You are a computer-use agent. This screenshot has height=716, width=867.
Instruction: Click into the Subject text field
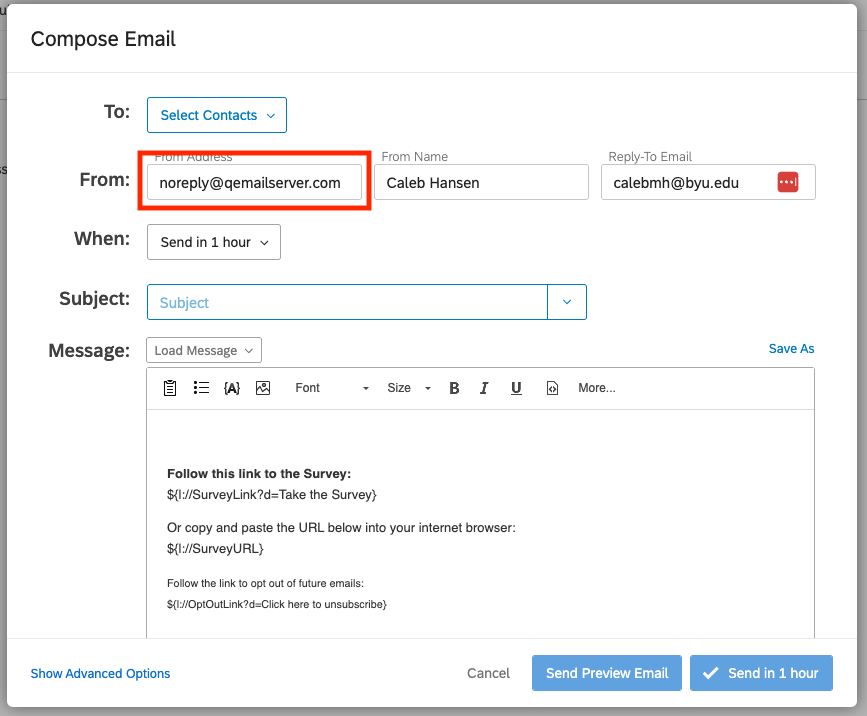click(x=347, y=302)
